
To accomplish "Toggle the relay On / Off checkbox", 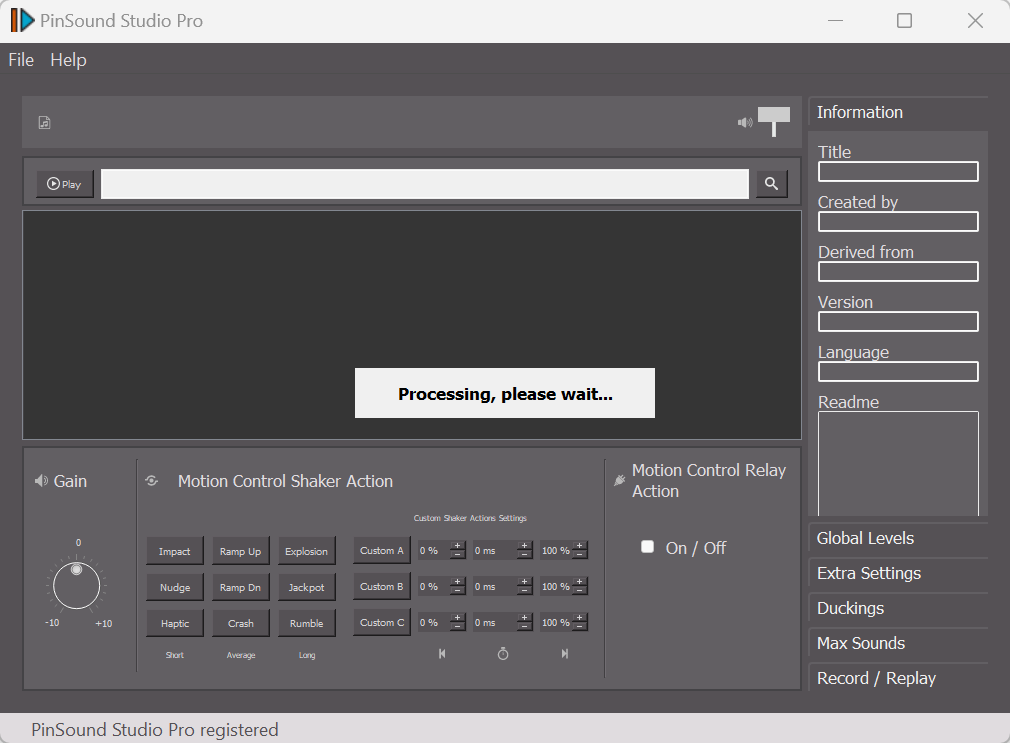I will click(647, 547).
